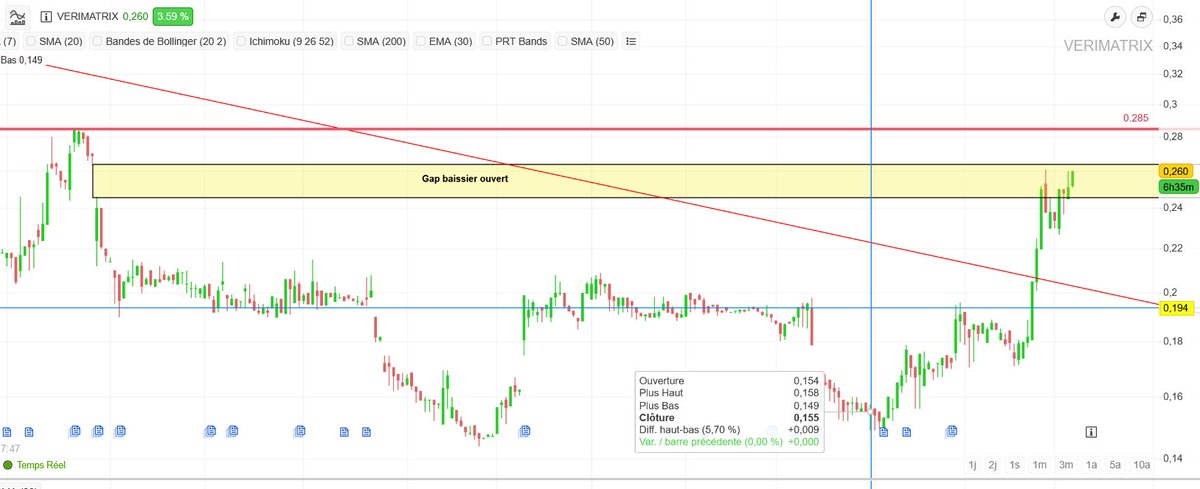Image resolution: width=1200 pixels, height=489 pixels.
Task: Check the PRT Bands indicator
Action: pos(487,41)
